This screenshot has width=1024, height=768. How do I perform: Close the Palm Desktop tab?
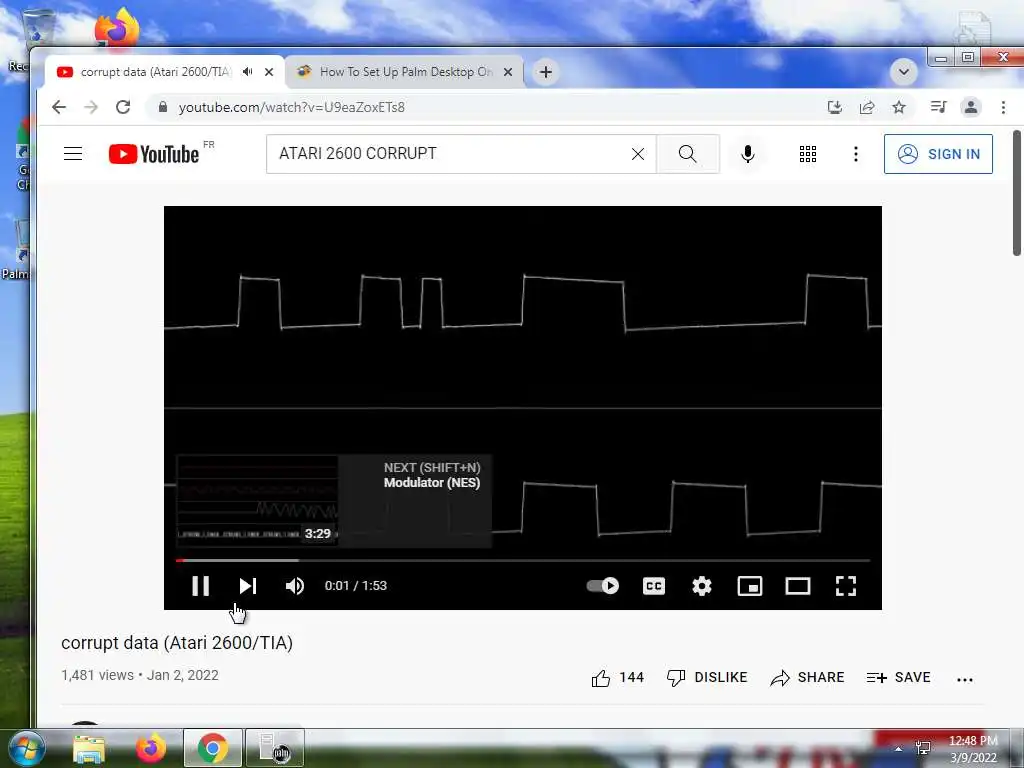[x=508, y=72]
